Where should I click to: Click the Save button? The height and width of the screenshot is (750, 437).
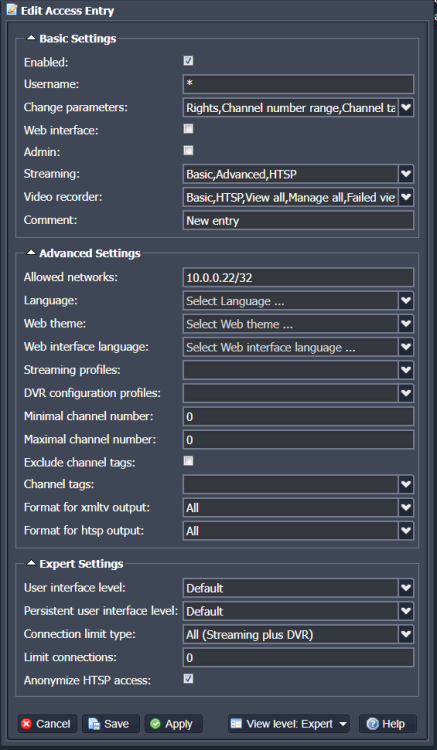[110, 724]
